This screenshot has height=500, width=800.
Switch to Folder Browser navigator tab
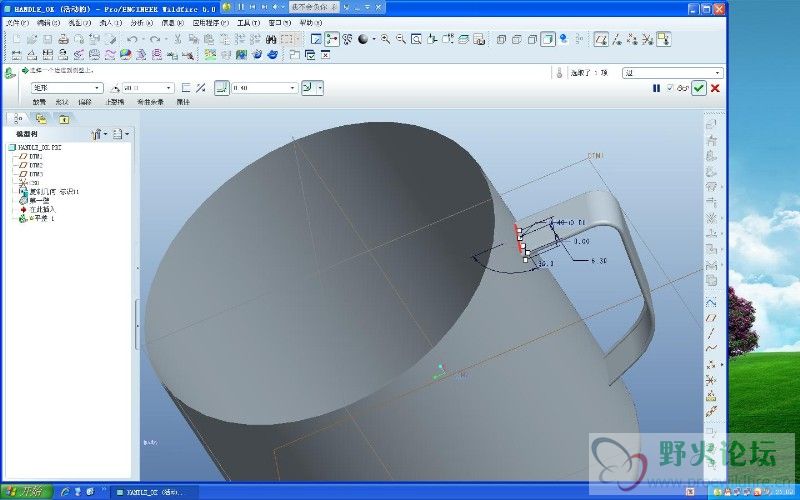point(41,119)
